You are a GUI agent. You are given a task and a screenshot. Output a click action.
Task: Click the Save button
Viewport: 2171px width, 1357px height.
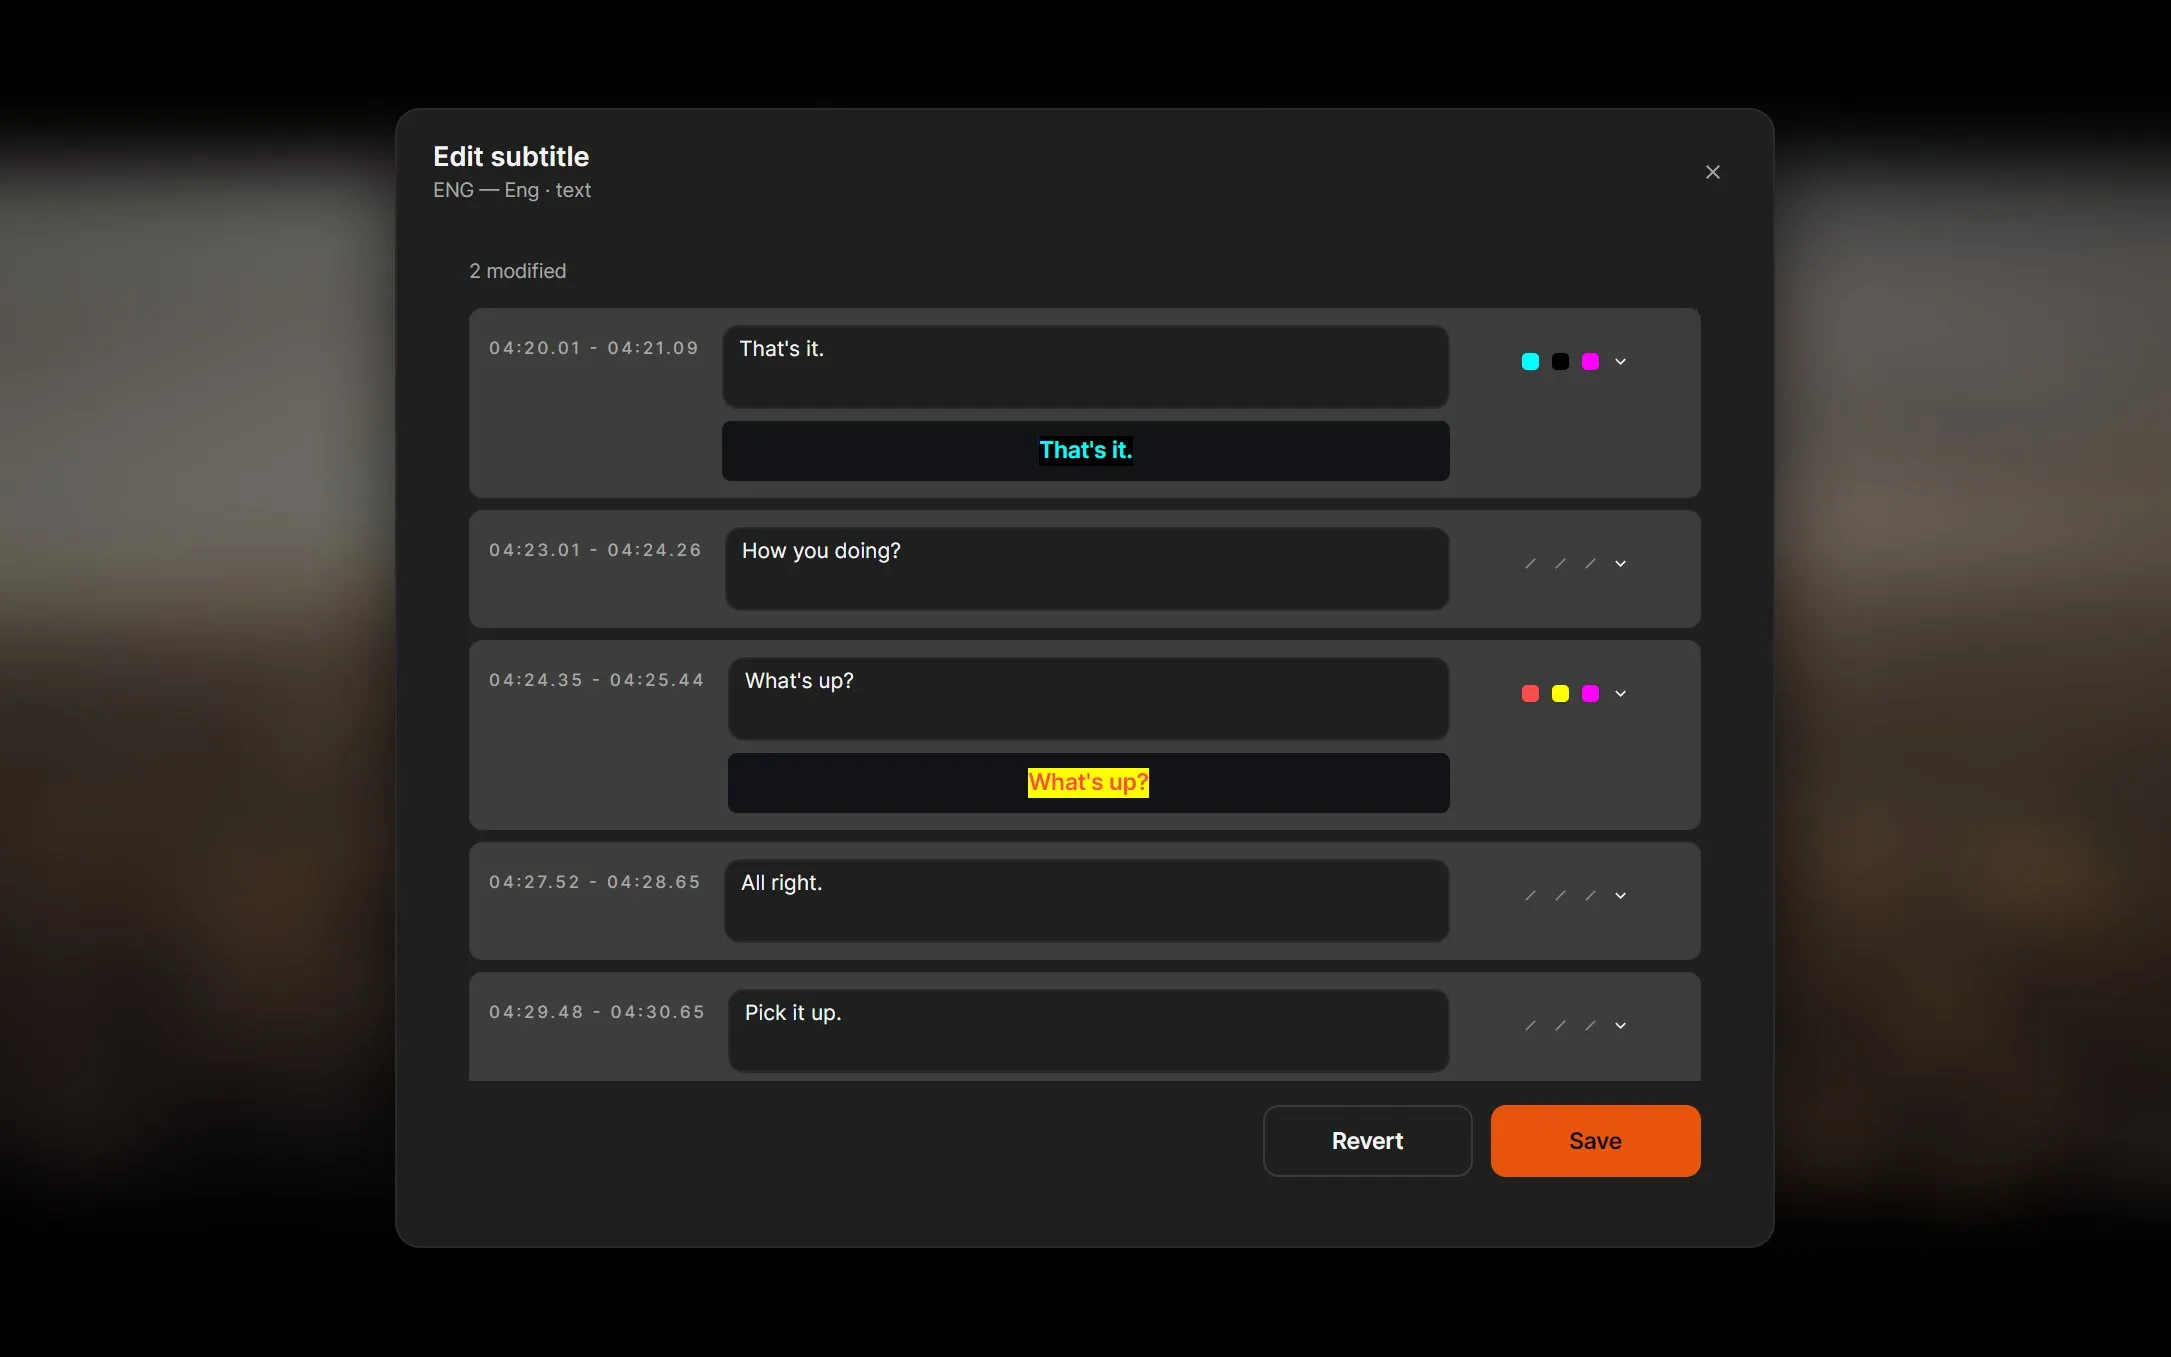pos(1595,1141)
